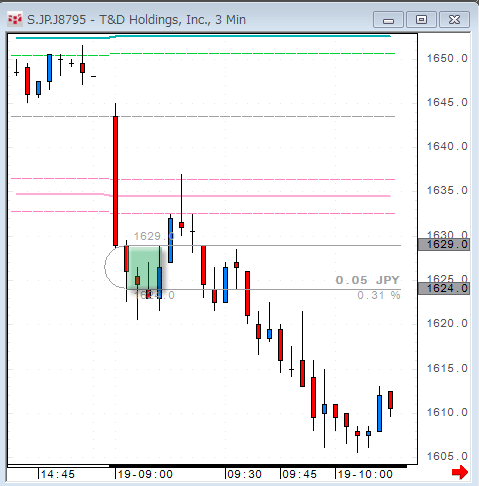Click the 1629.0 price marker on axis
The width and height of the screenshot is (479, 486).
pyautogui.click(x=444, y=244)
